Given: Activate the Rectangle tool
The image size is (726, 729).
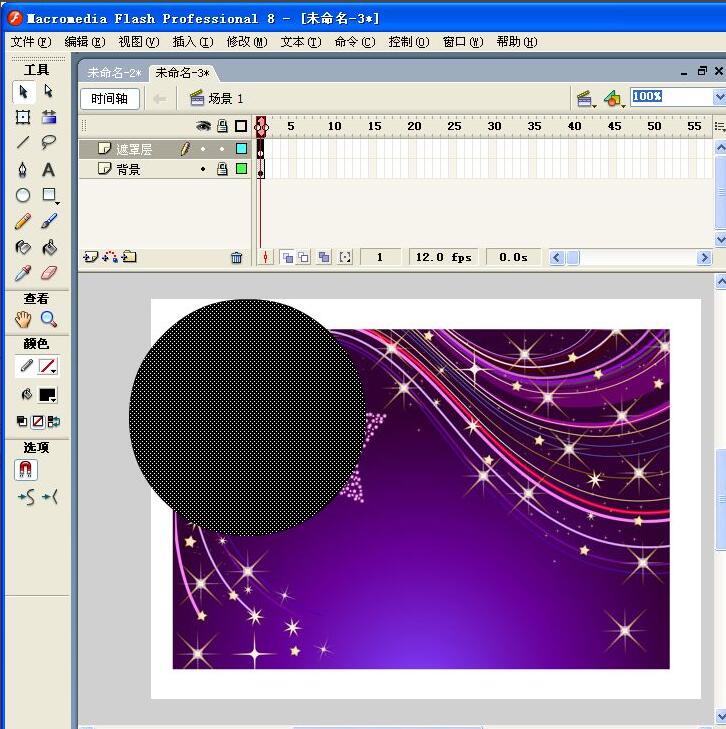Looking at the screenshot, I should [48, 195].
